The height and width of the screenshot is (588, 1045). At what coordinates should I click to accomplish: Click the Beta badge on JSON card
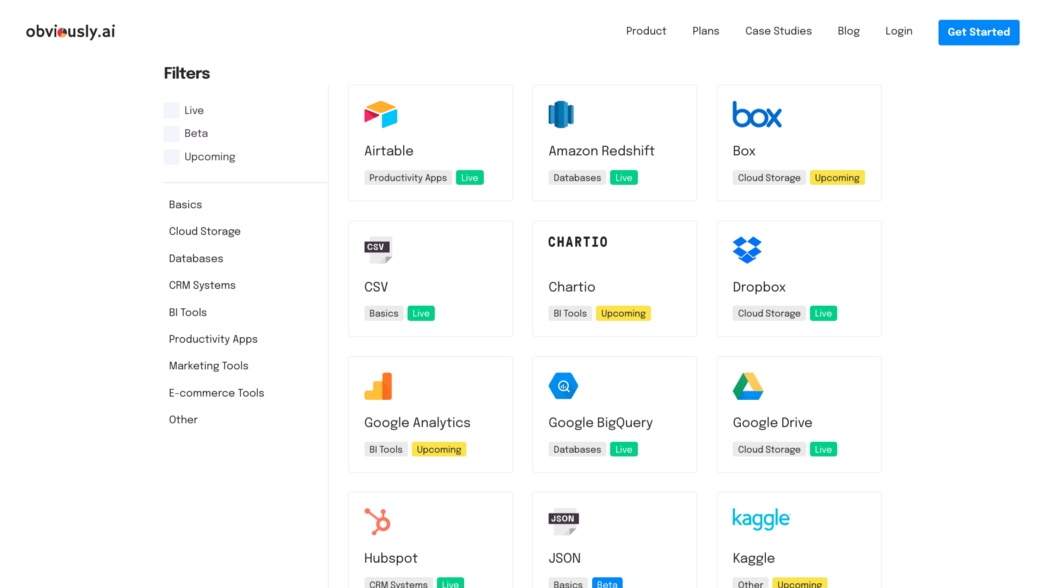607,583
